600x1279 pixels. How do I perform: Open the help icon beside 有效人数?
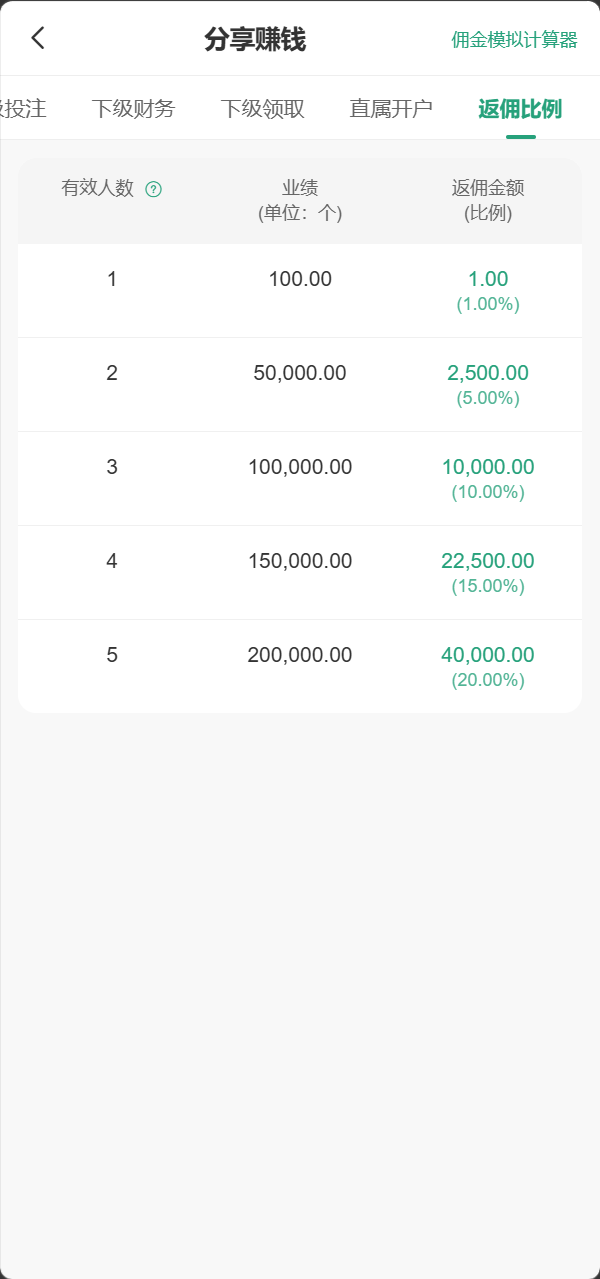tap(154, 189)
